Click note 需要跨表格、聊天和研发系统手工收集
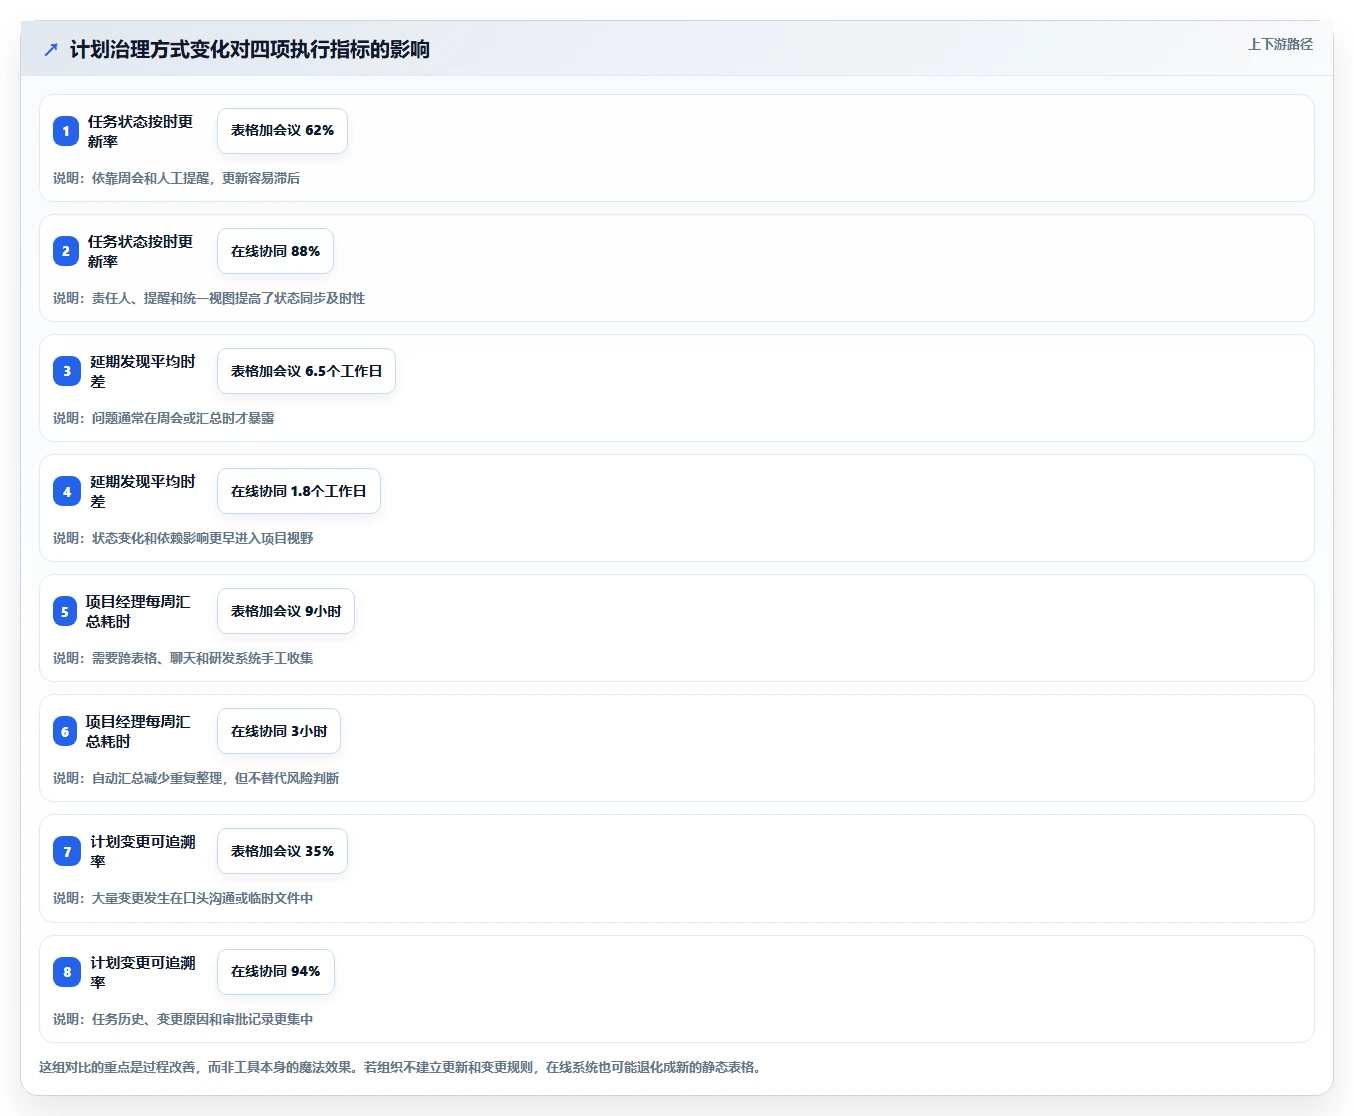Viewport: 1354px width, 1116px height. pos(202,658)
